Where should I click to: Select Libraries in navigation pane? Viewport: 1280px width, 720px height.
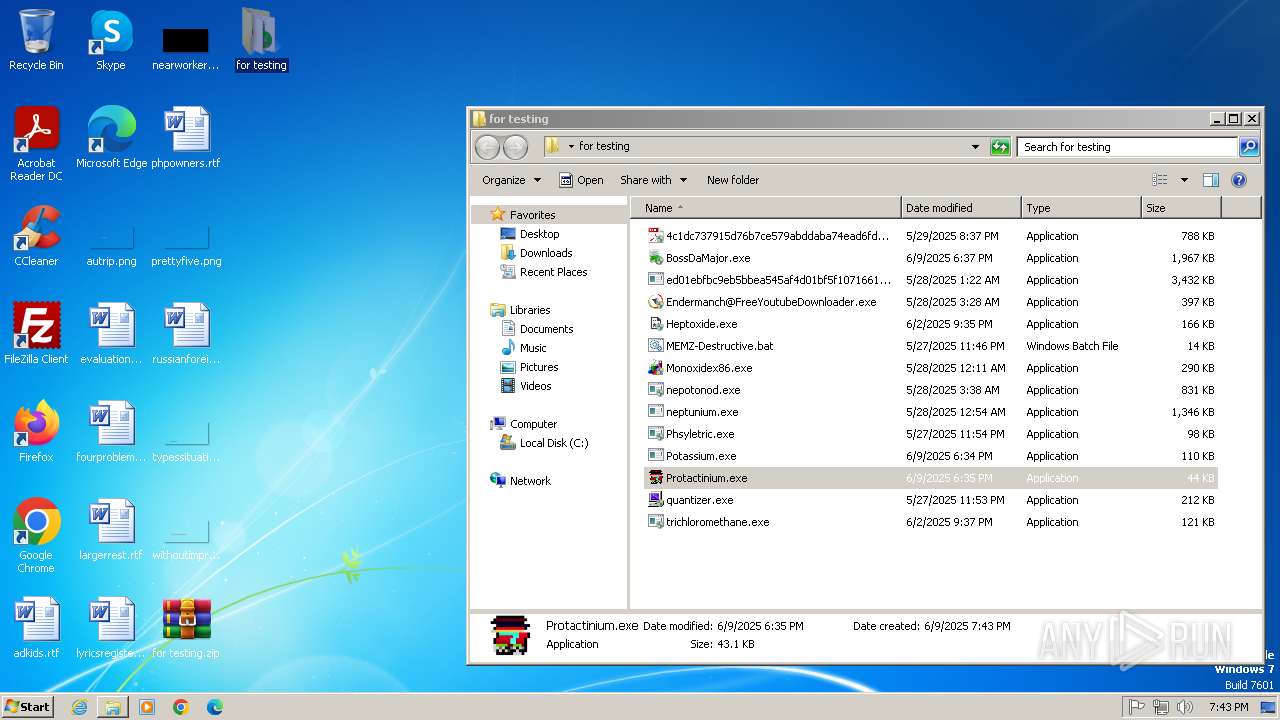coord(530,310)
